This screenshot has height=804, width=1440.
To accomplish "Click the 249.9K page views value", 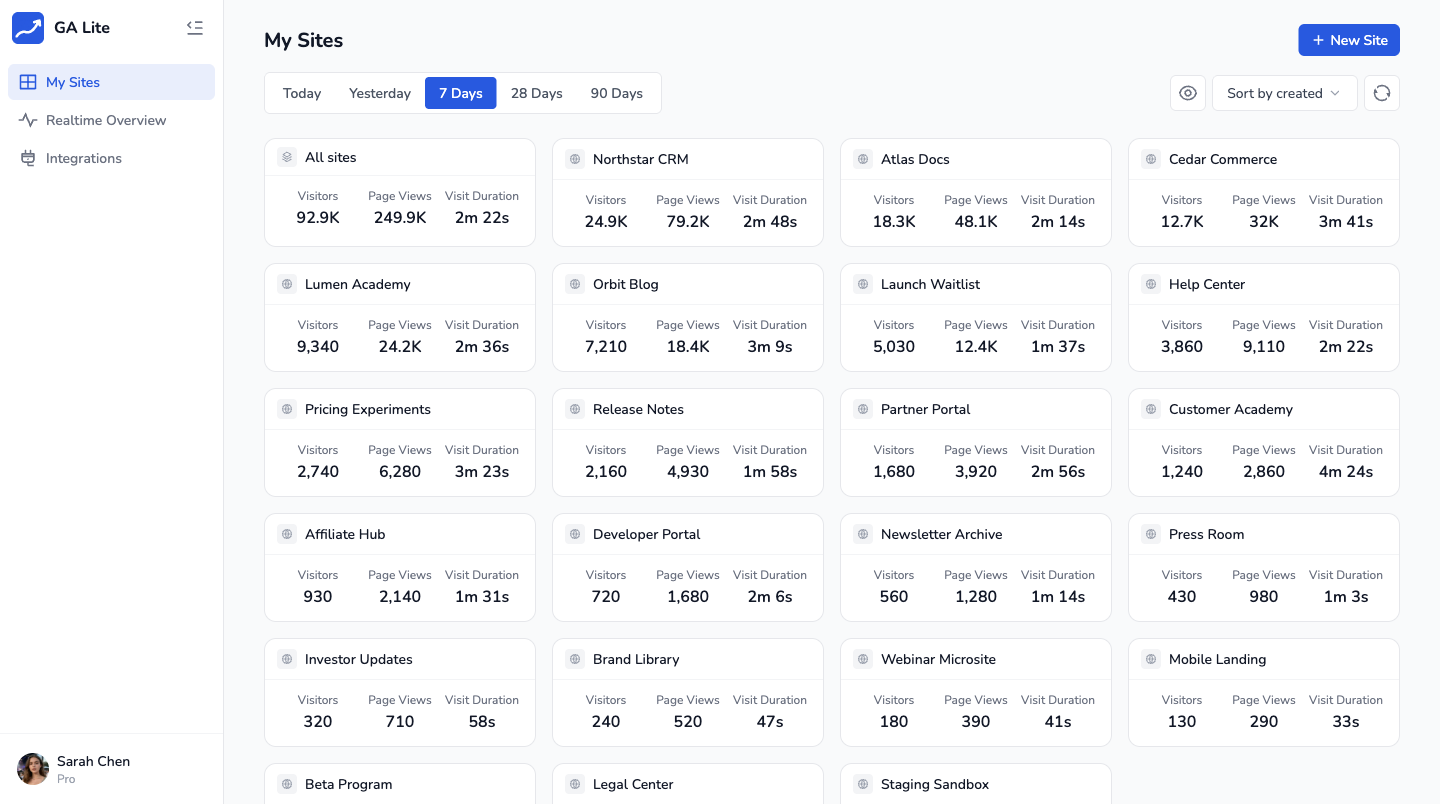I will pyautogui.click(x=400, y=217).
